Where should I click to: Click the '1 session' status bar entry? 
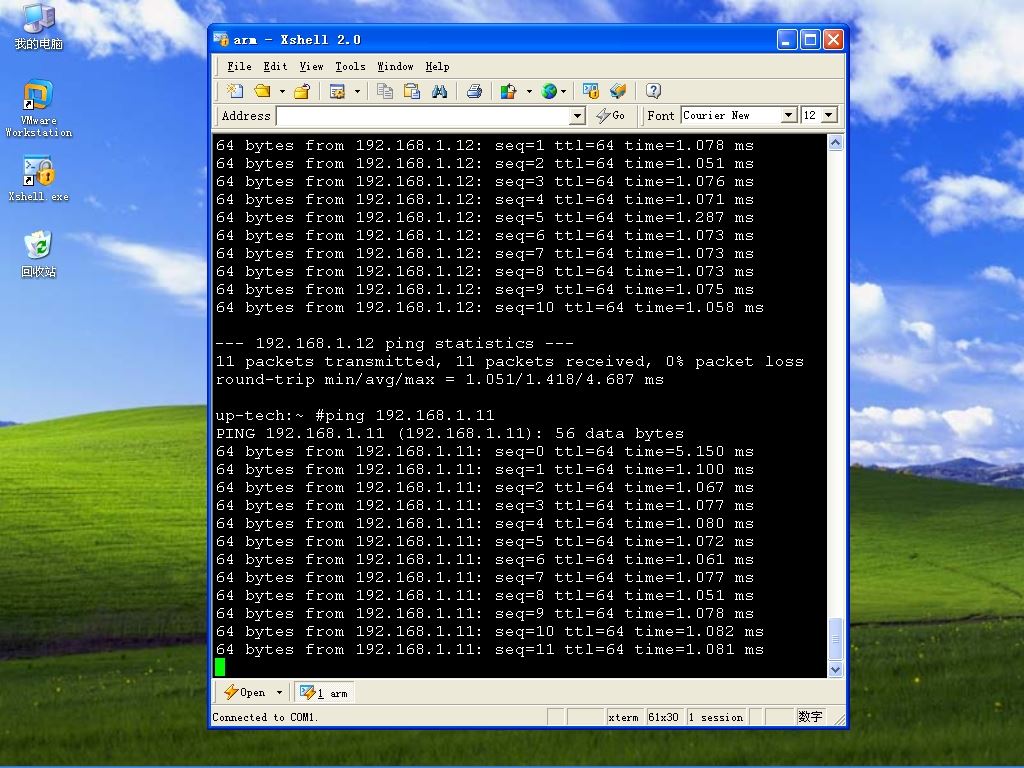[716, 717]
